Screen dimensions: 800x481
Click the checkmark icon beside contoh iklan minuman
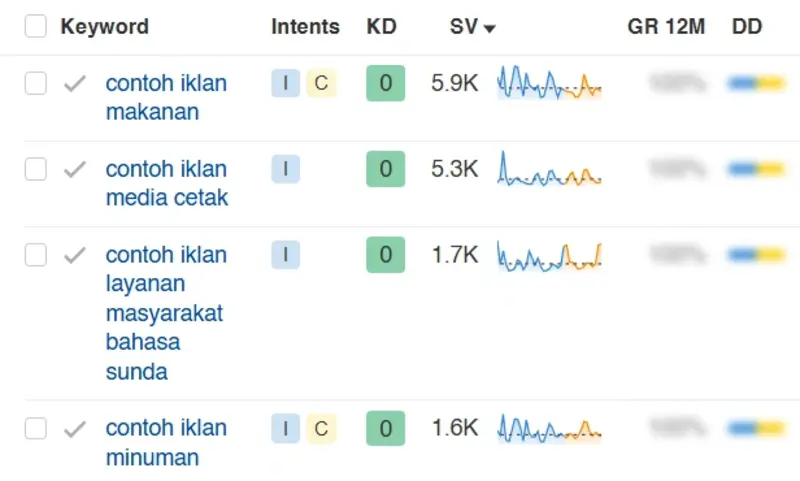point(74,429)
